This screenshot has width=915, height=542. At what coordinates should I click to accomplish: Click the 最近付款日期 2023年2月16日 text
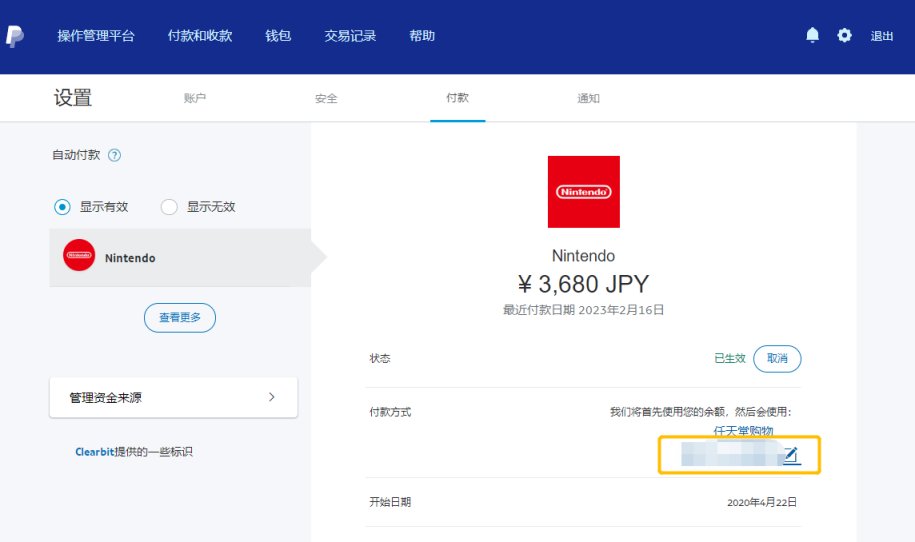click(x=584, y=310)
